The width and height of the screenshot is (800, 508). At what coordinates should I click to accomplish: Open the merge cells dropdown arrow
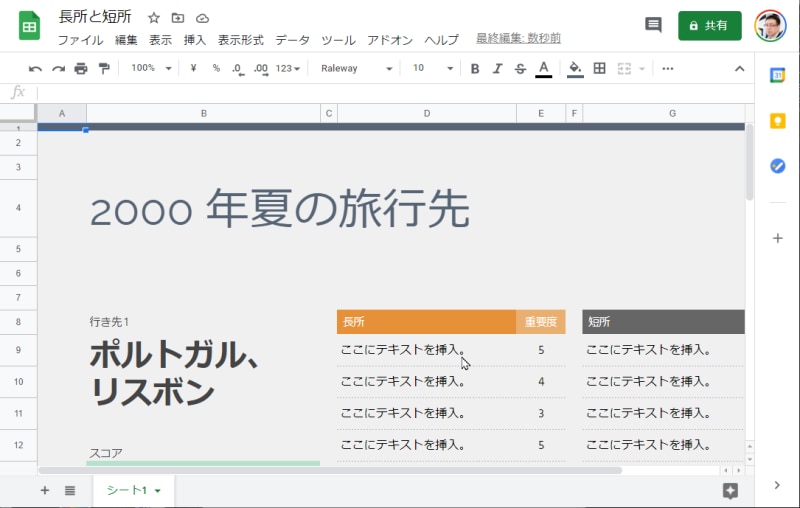tap(642, 68)
